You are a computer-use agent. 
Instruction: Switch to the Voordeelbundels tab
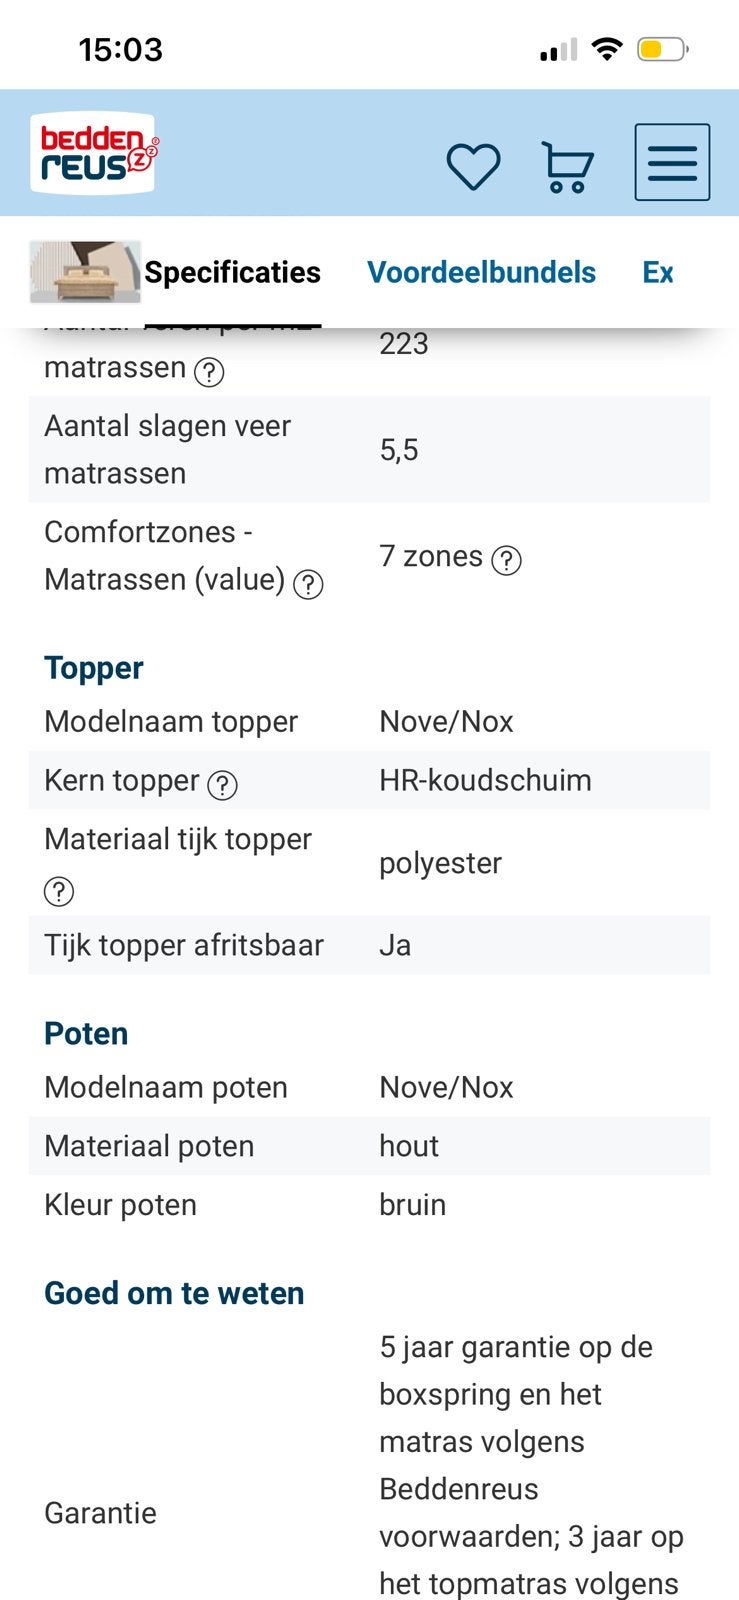481,272
